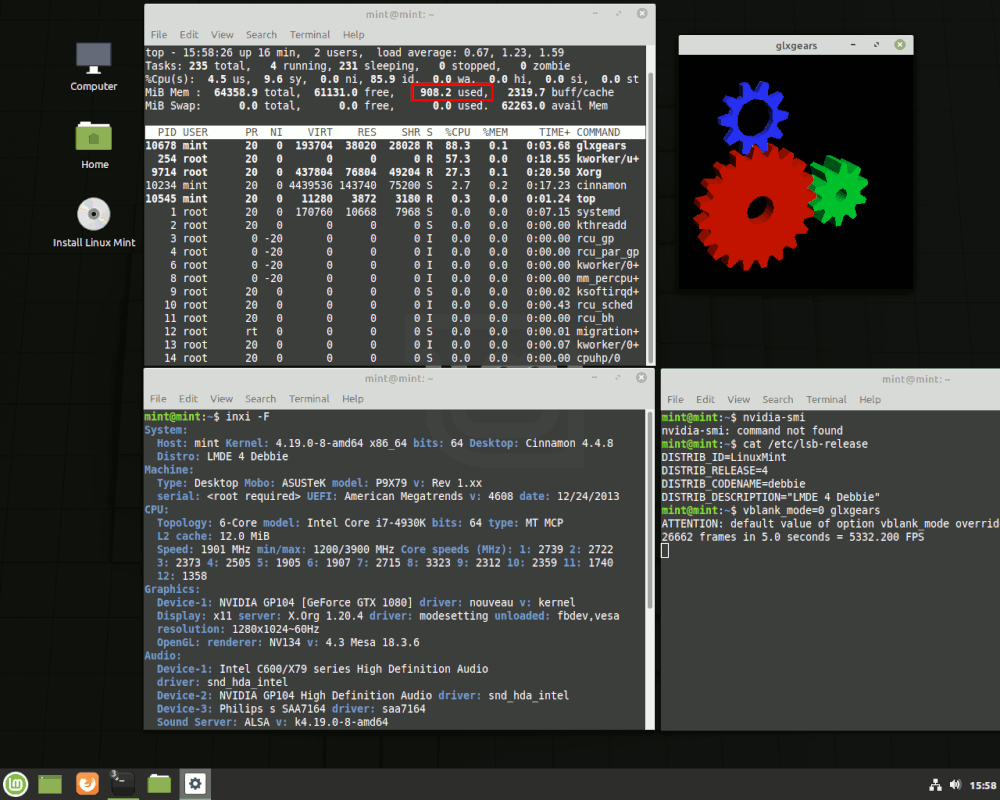Viewport: 1000px width, 800px height.
Task: Open File menu in inxi terminal
Action: (x=158, y=399)
